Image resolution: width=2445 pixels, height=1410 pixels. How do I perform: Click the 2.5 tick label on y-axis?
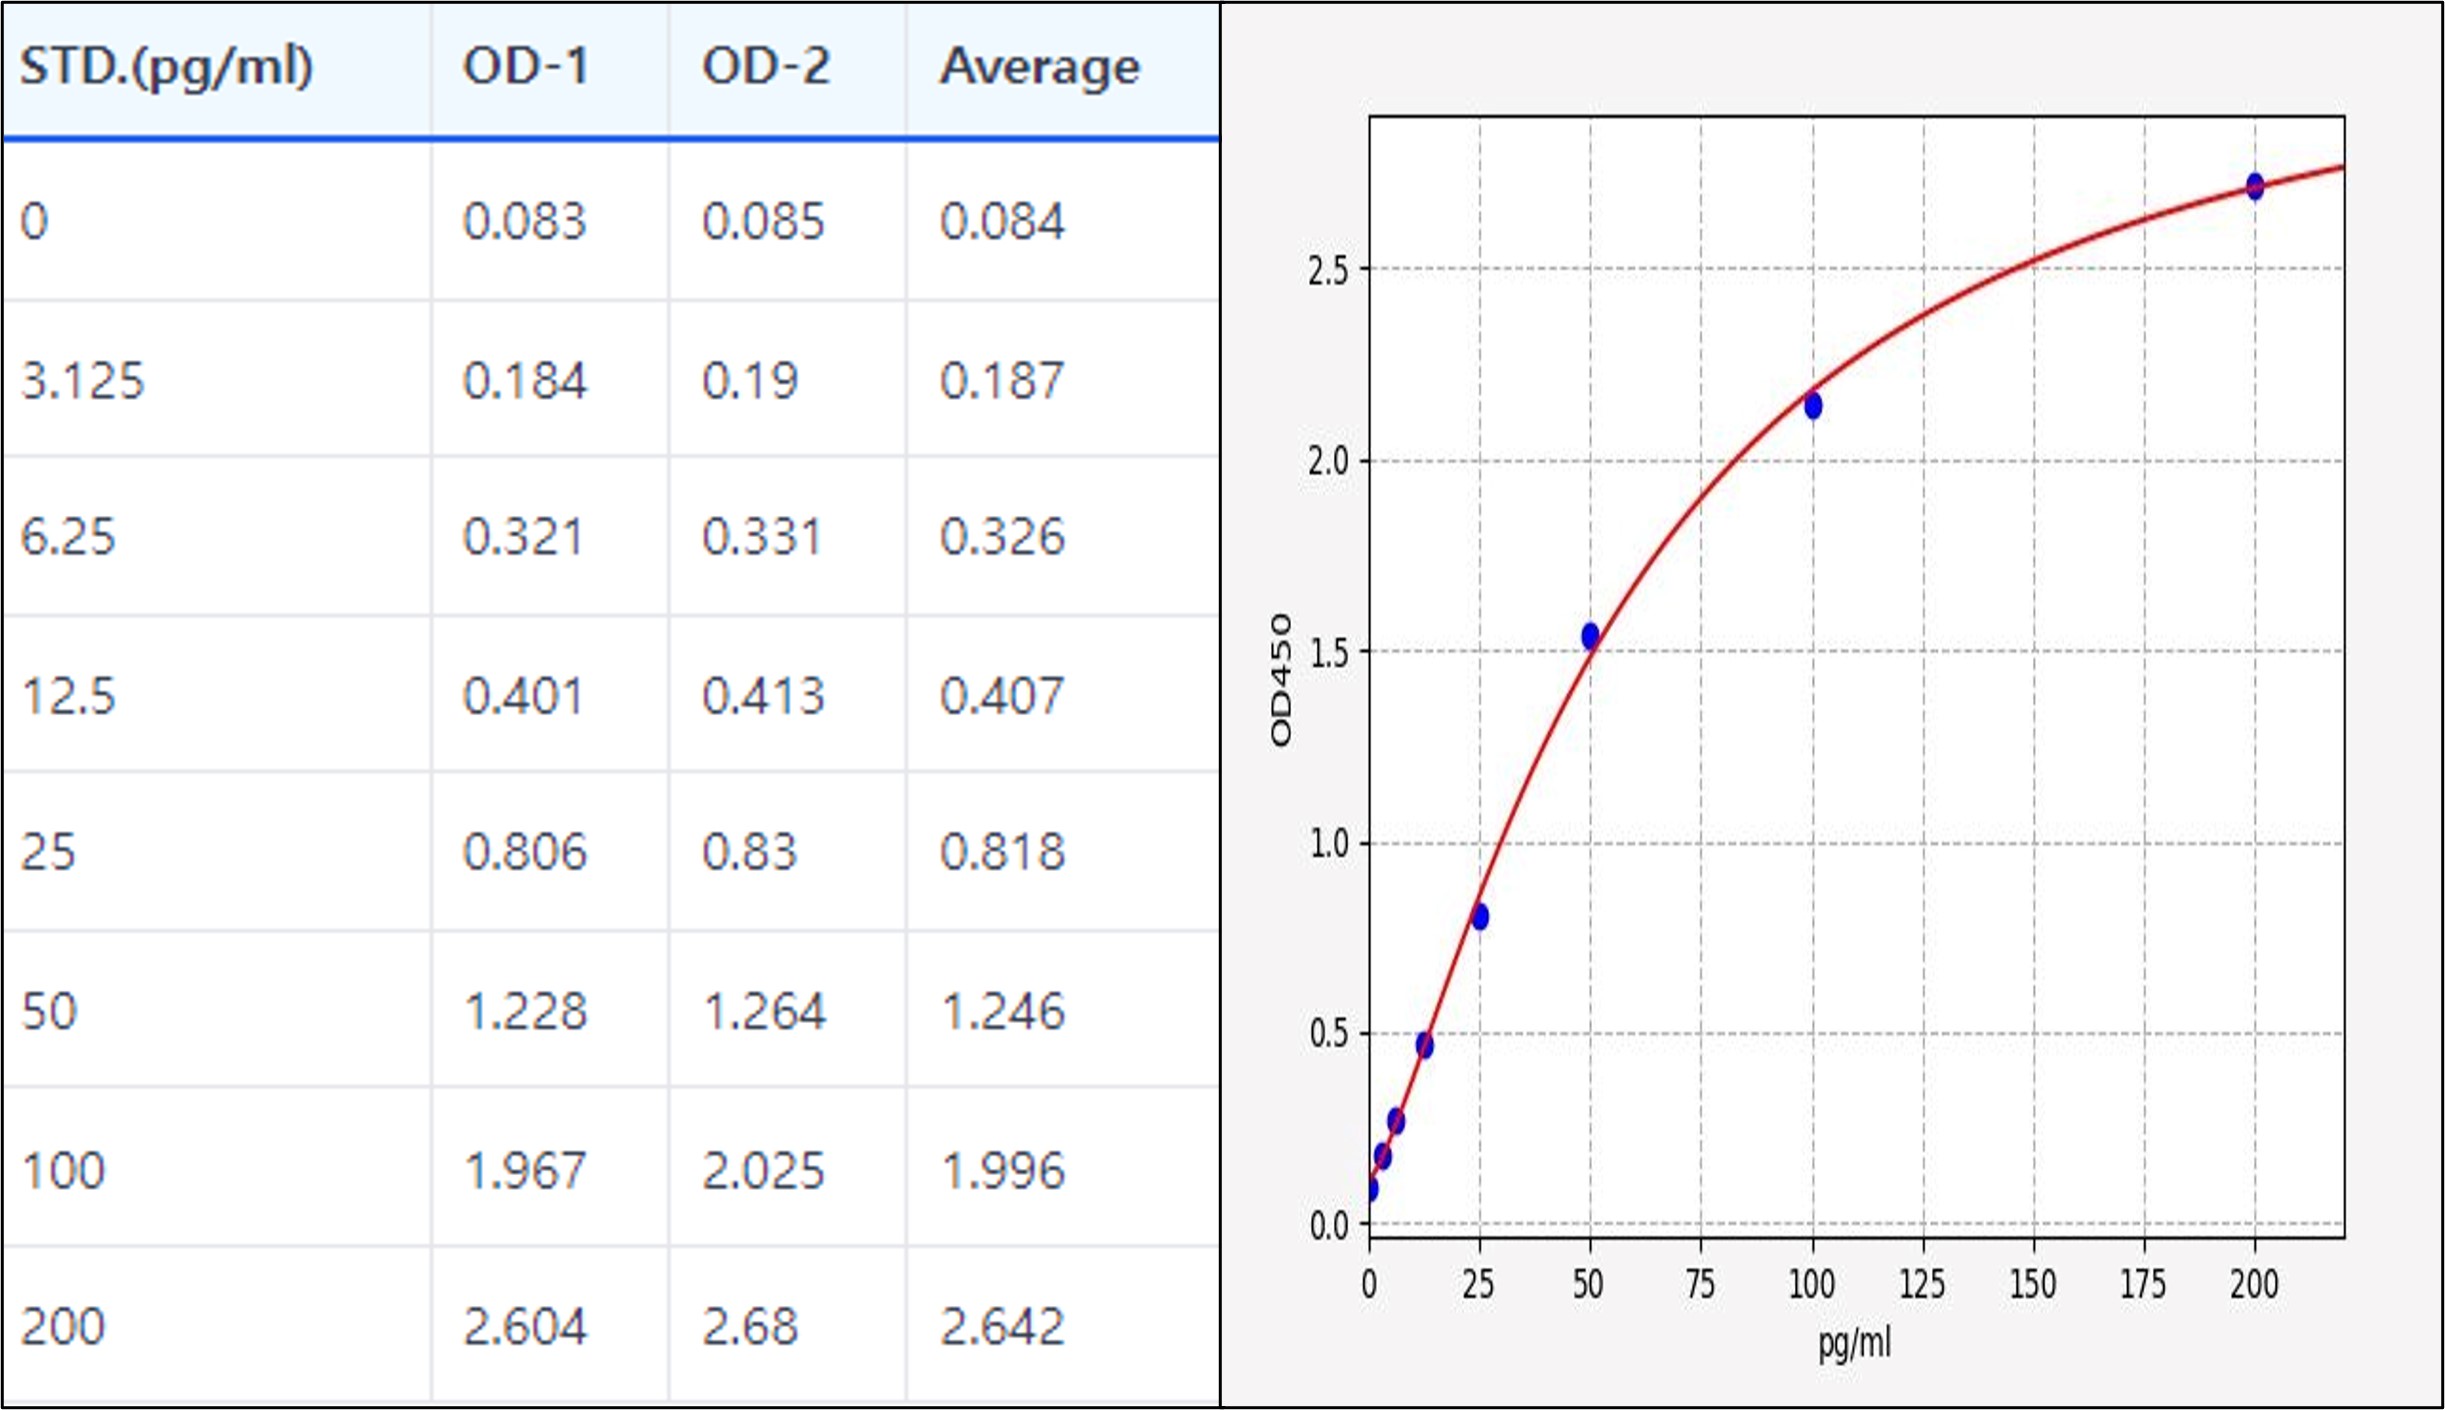click(1328, 270)
